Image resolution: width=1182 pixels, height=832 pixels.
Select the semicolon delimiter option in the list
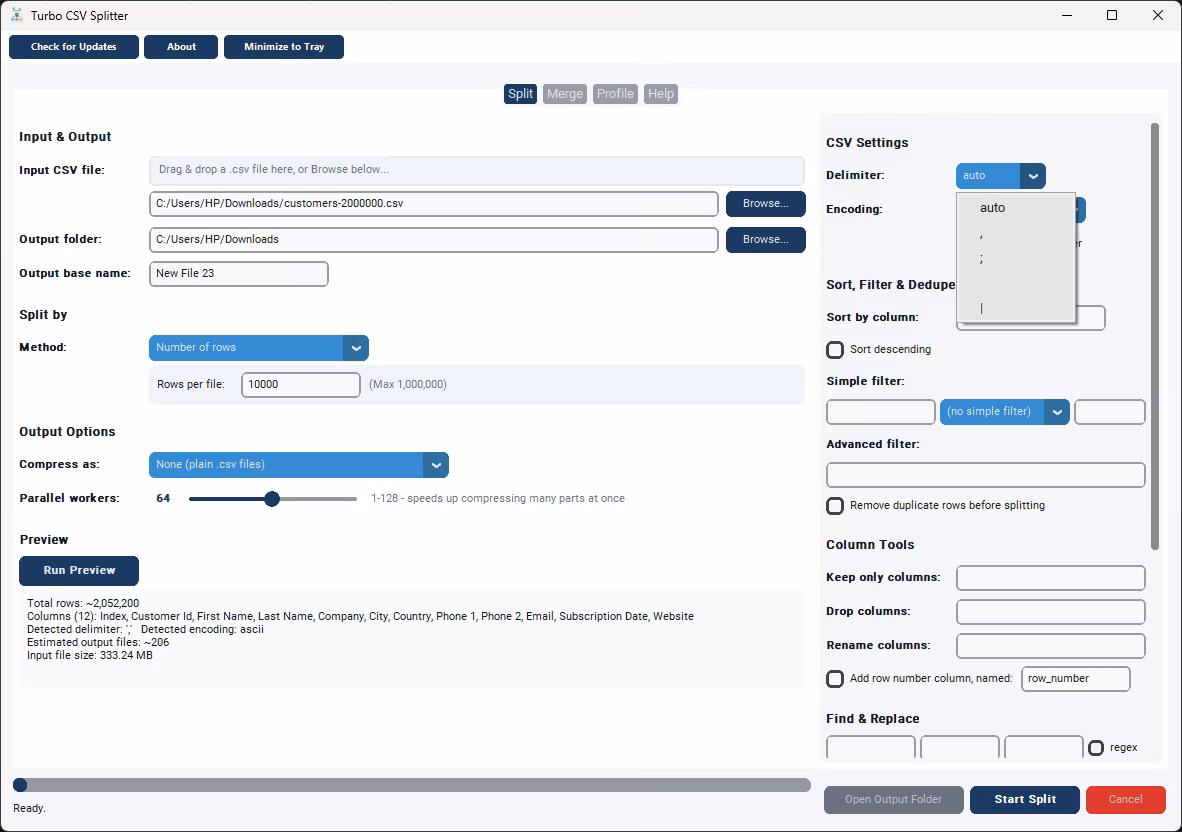(x=1015, y=258)
